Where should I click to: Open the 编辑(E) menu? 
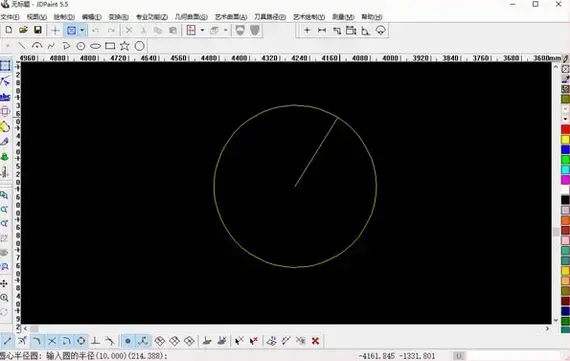(x=92, y=17)
